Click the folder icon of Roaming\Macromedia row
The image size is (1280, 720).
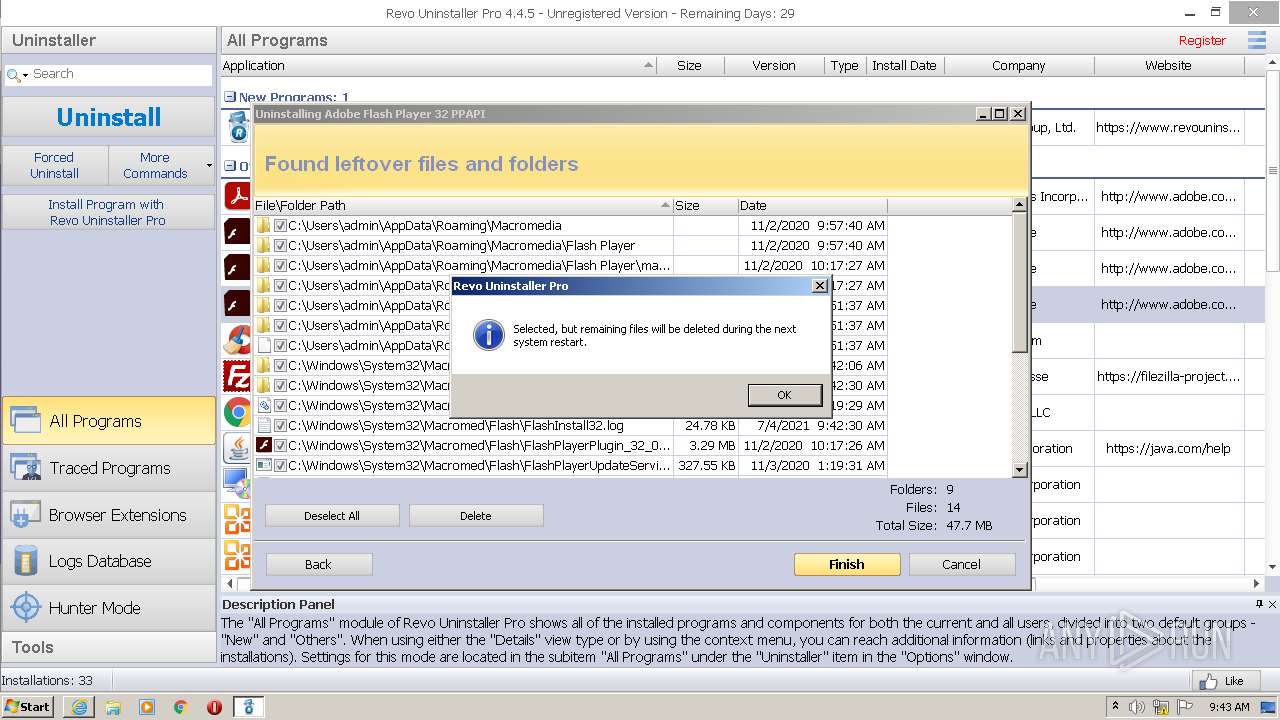(264, 226)
